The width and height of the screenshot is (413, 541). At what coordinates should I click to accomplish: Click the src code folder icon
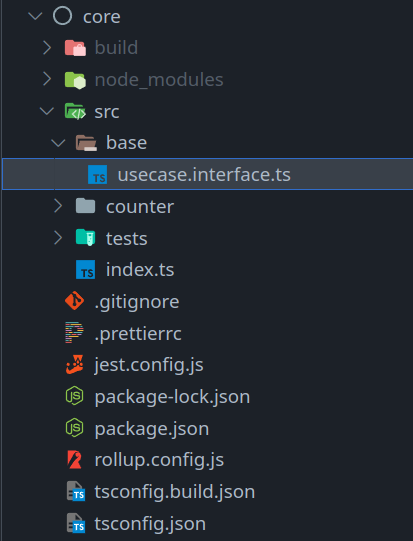[75, 111]
